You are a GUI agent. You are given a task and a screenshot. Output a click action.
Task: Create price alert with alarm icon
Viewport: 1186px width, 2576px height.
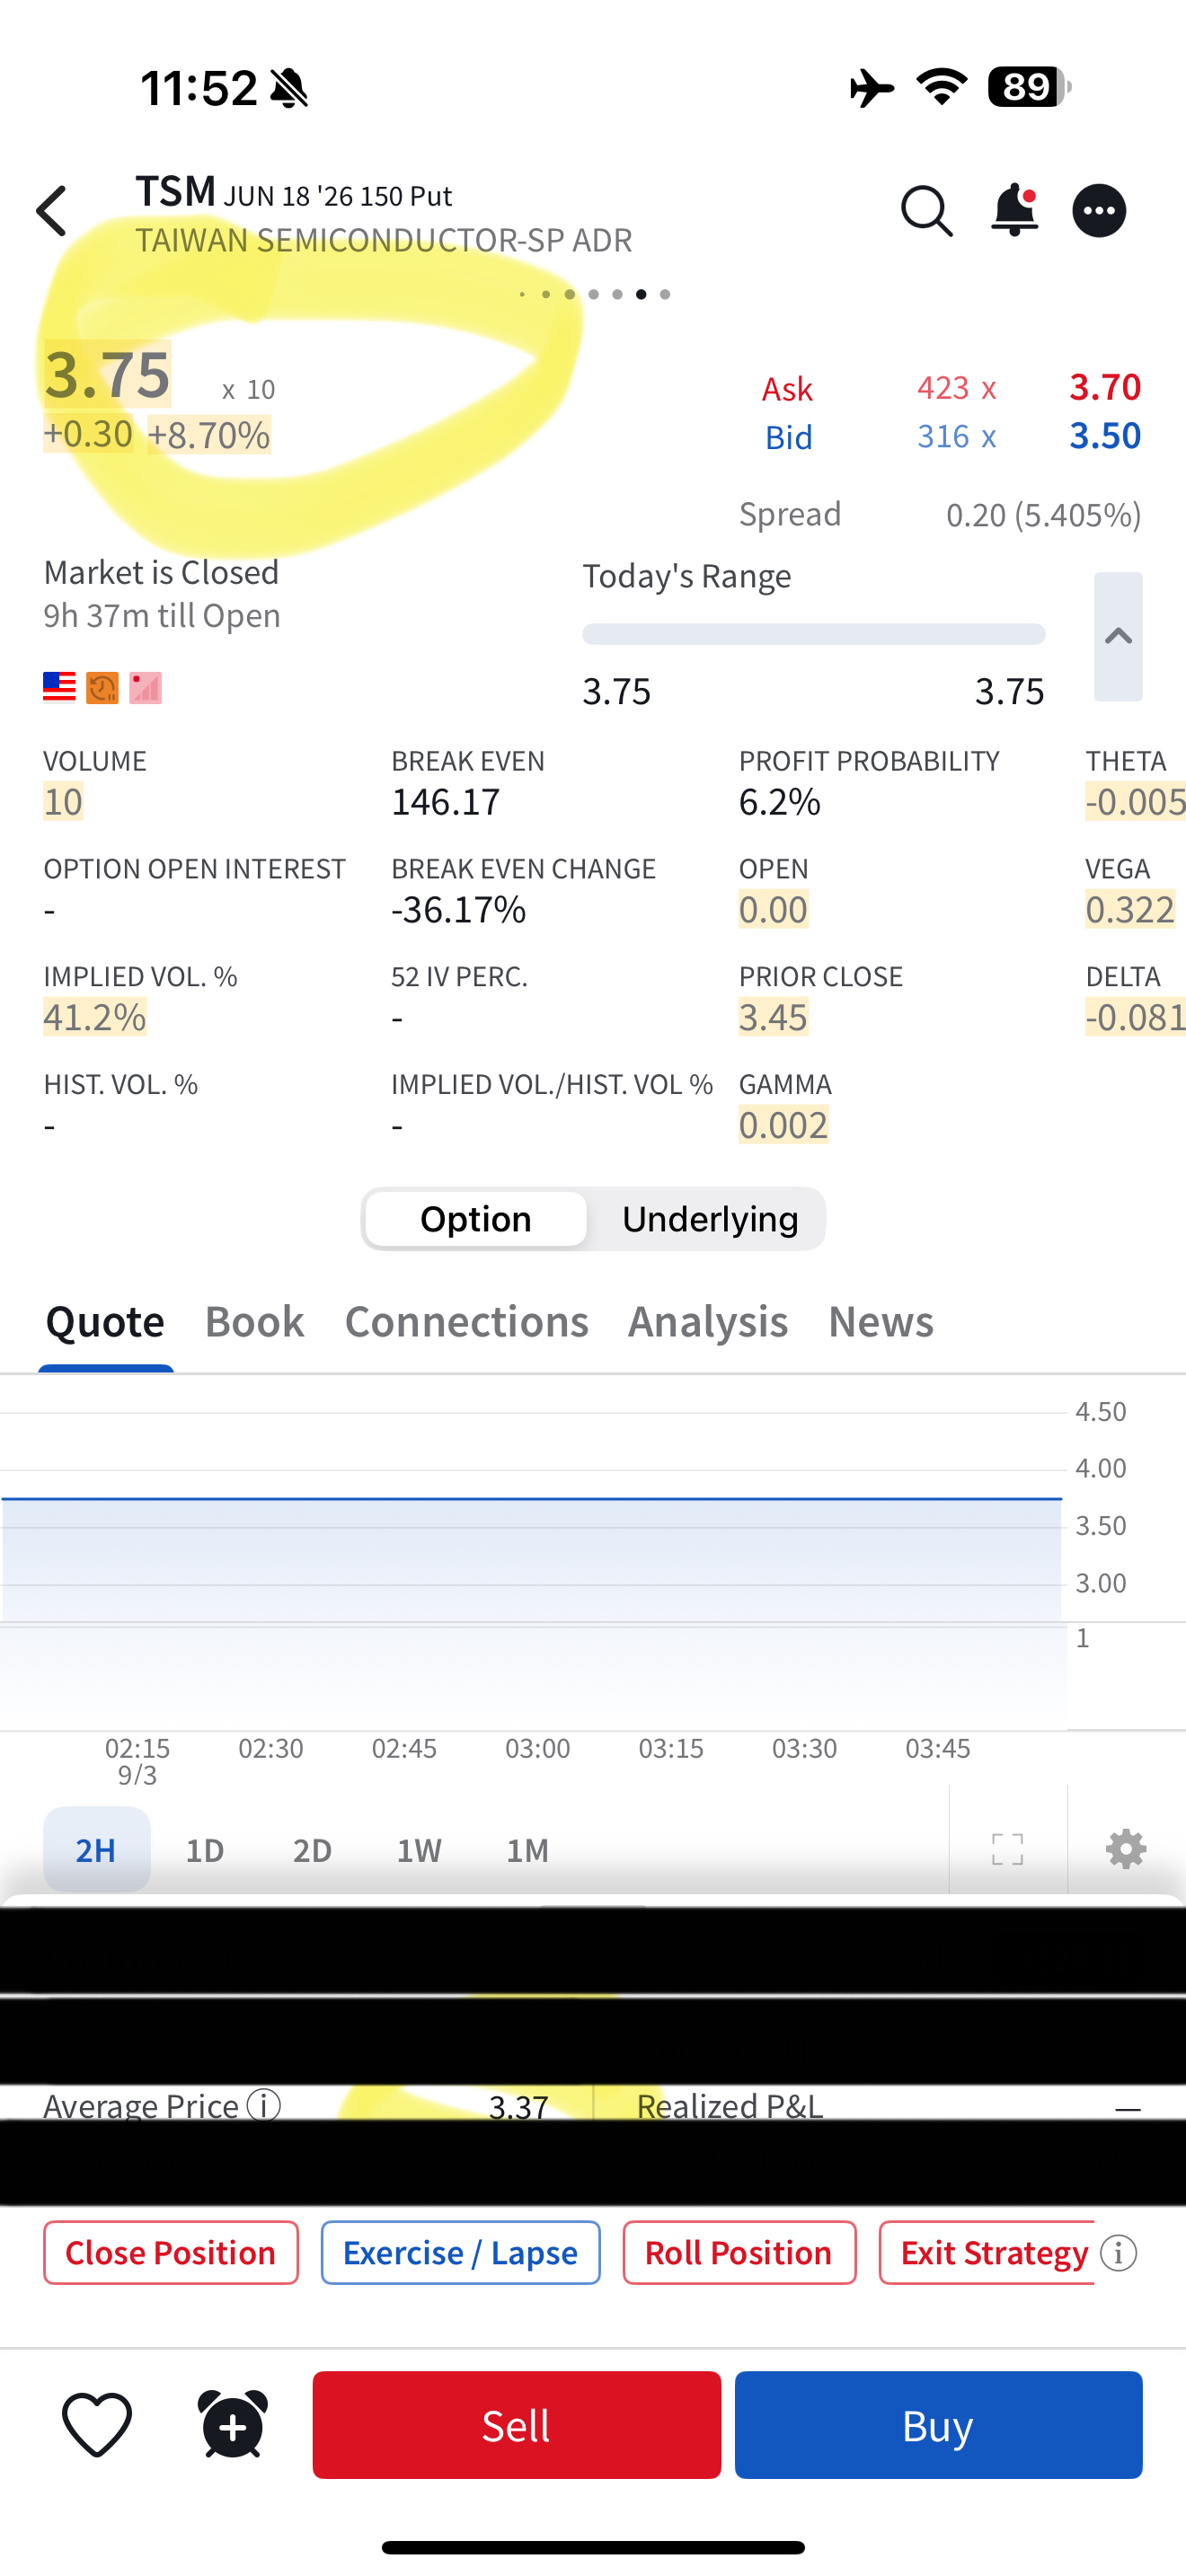coord(233,2424)
